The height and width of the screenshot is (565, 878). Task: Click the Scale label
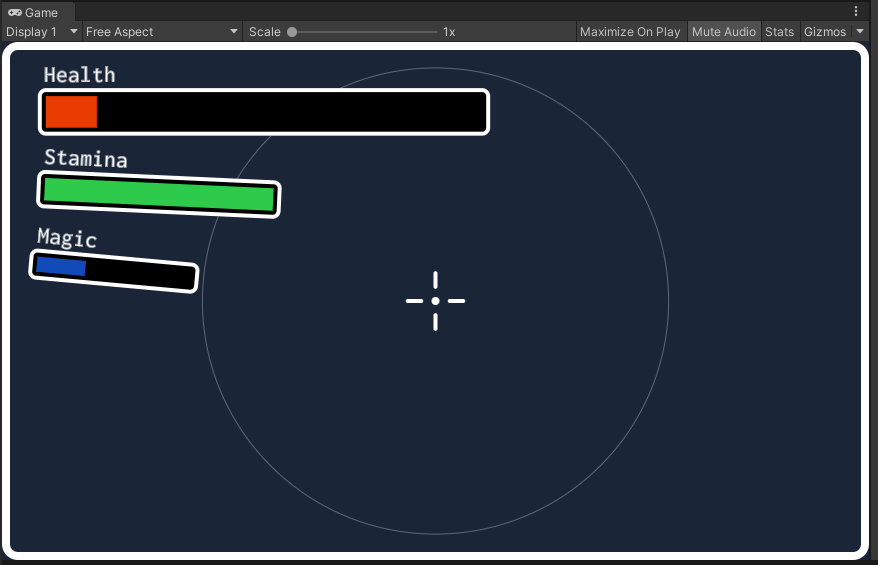[264, 32]
